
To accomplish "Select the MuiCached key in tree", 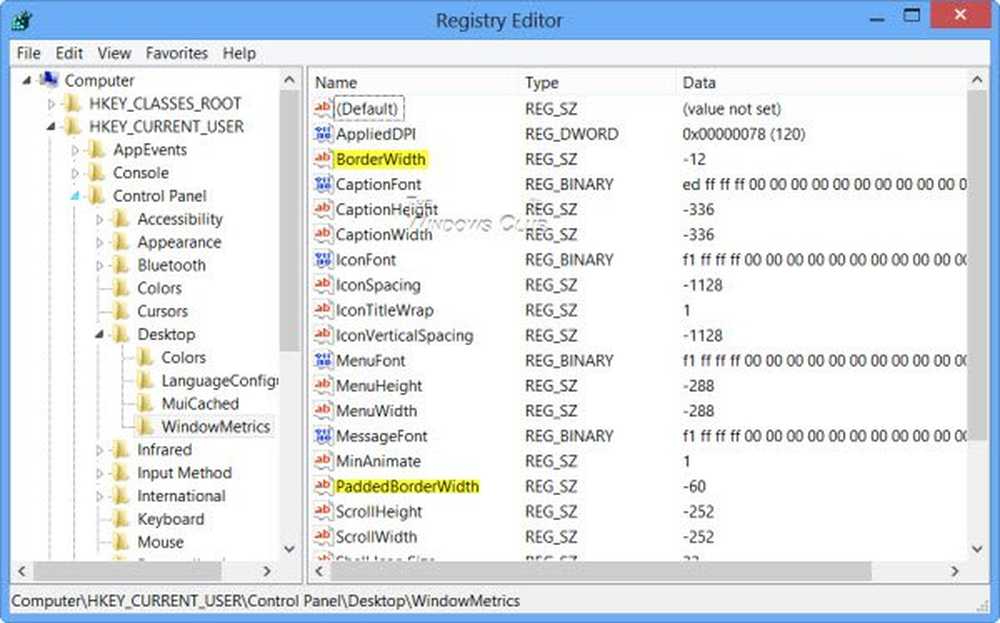I will 199,404.
